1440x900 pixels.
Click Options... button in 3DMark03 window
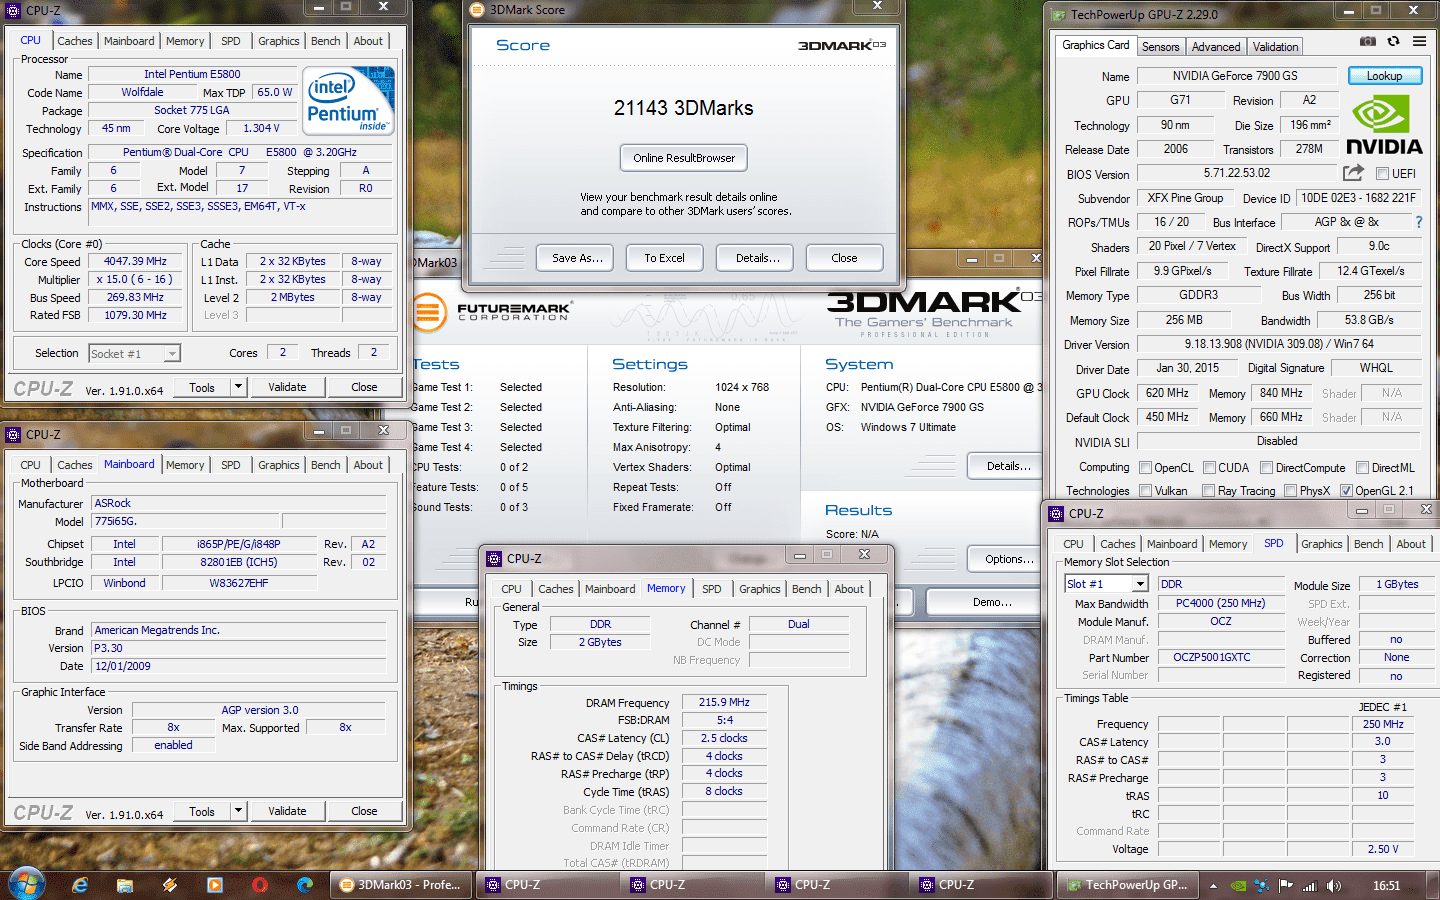pos(1003,559)
